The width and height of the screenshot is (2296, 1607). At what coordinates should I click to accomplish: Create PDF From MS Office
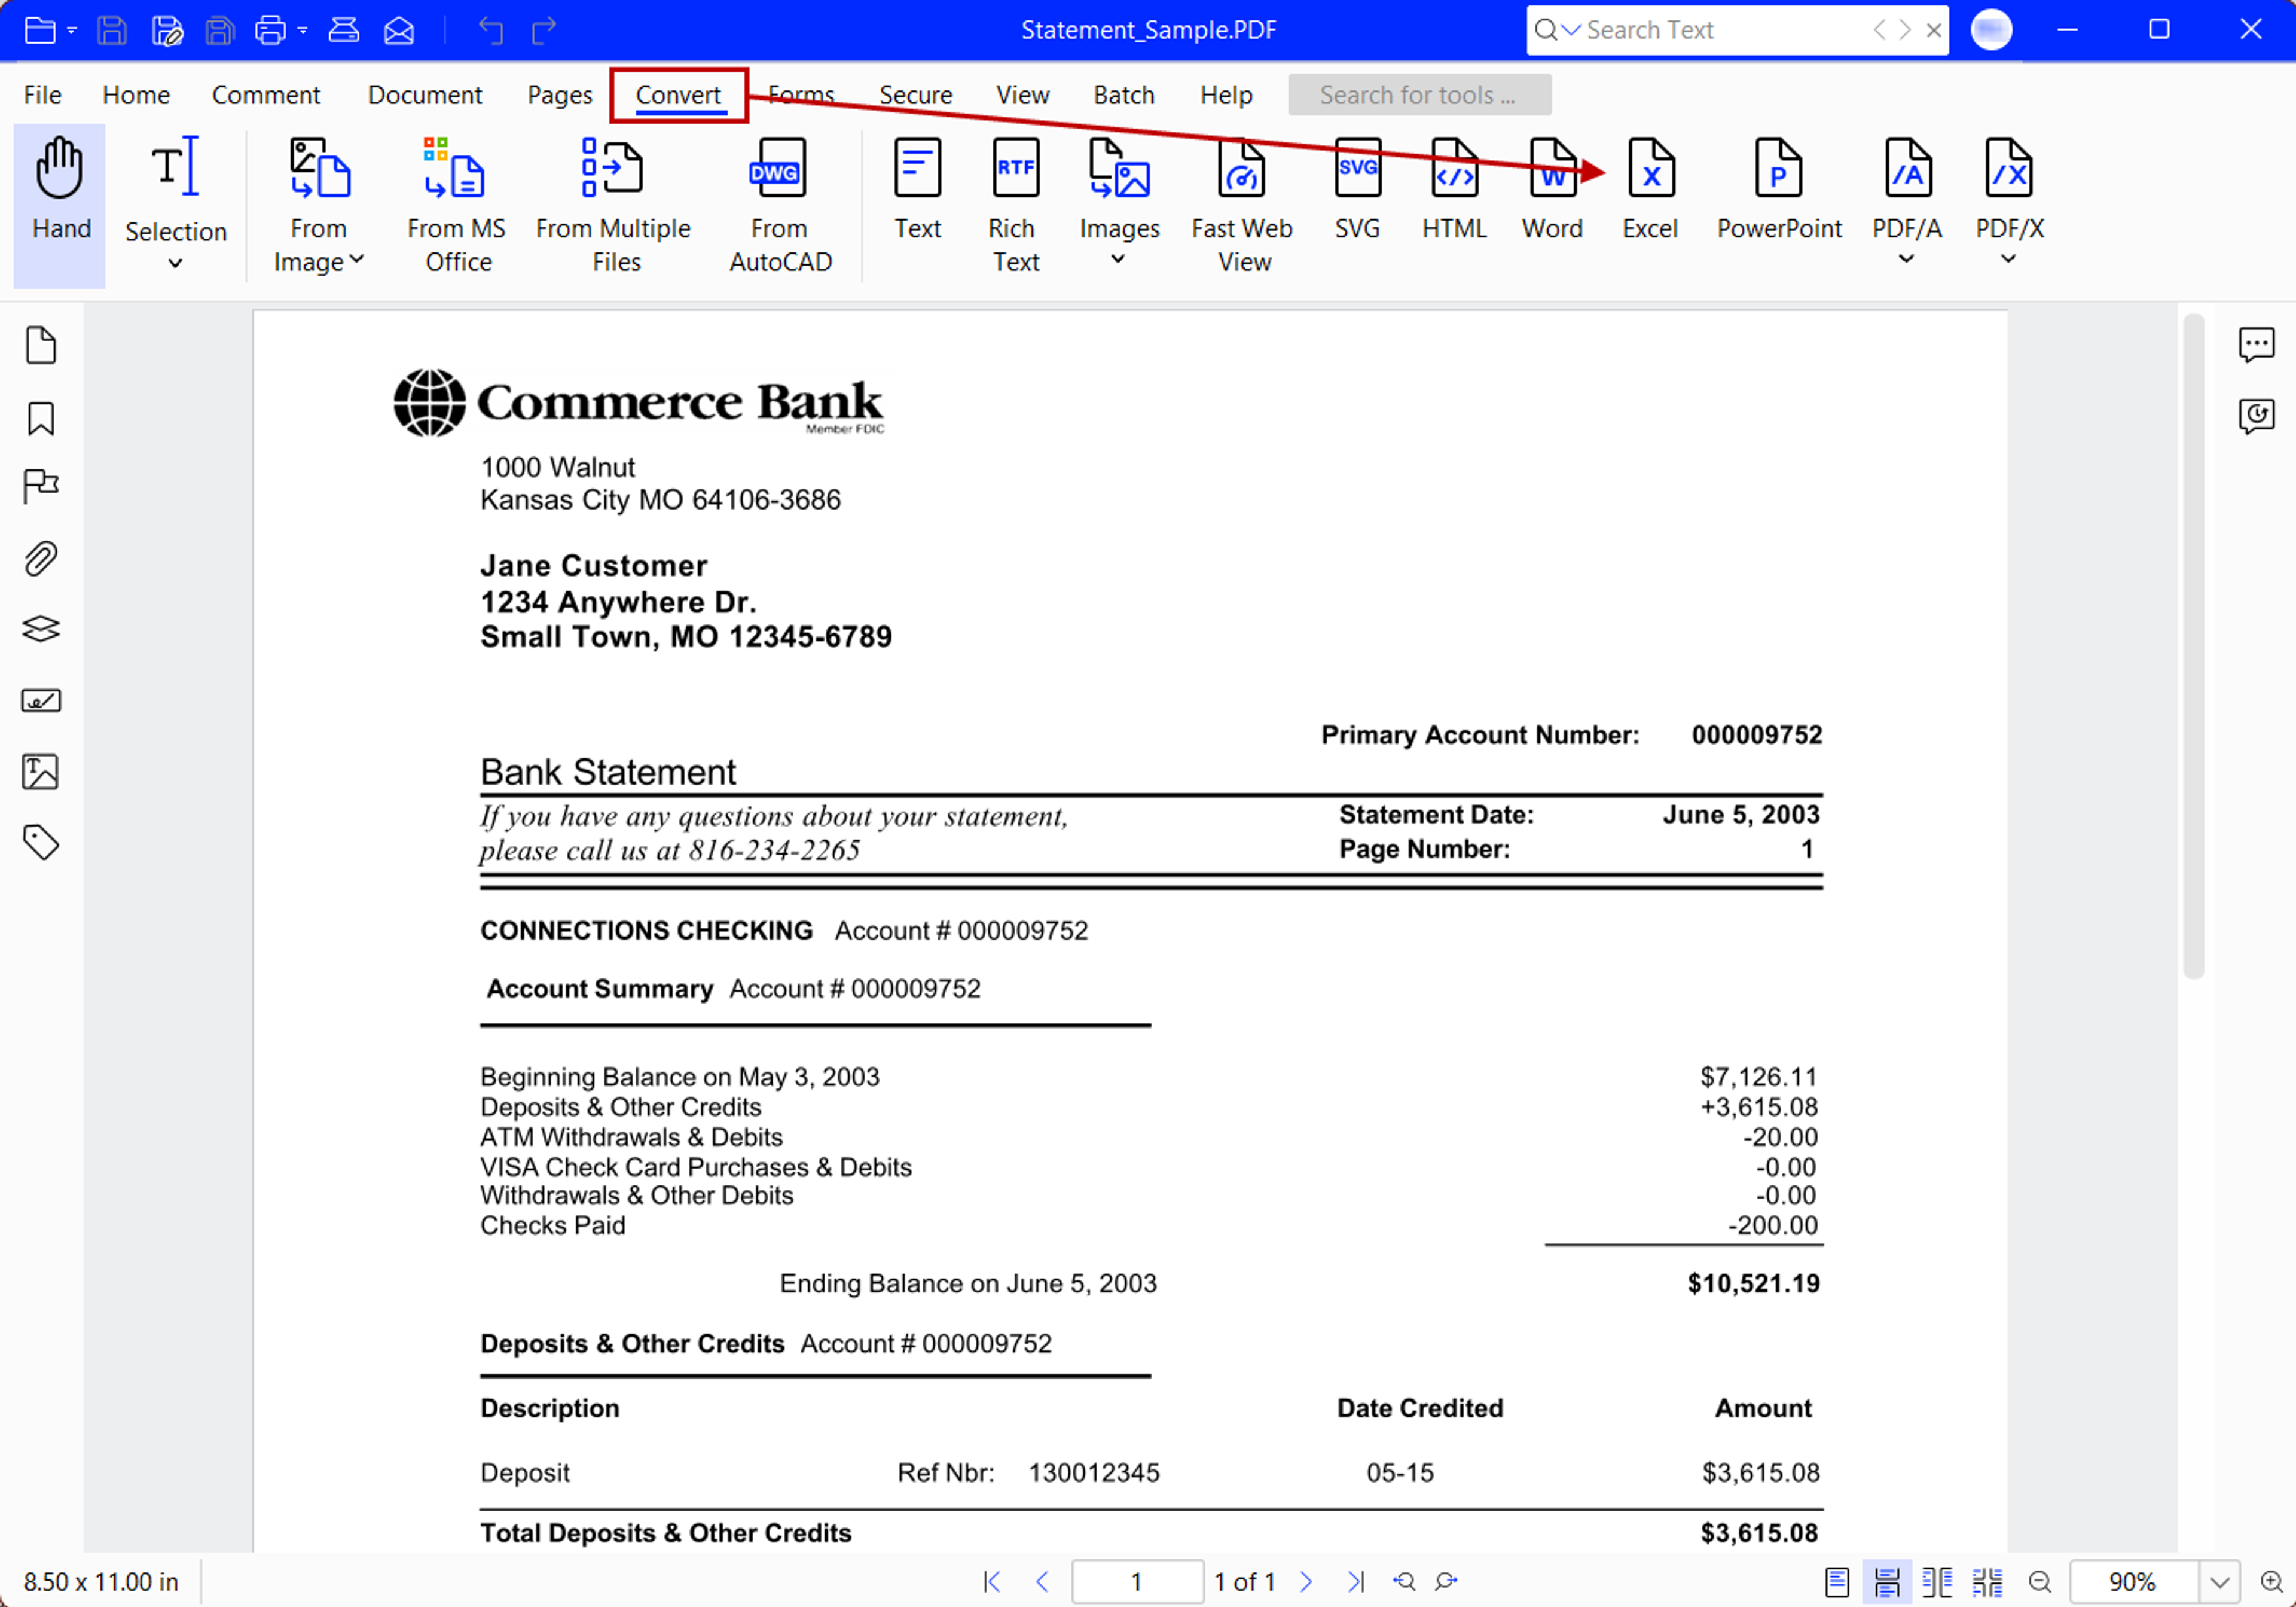click(x=457, y=205)
